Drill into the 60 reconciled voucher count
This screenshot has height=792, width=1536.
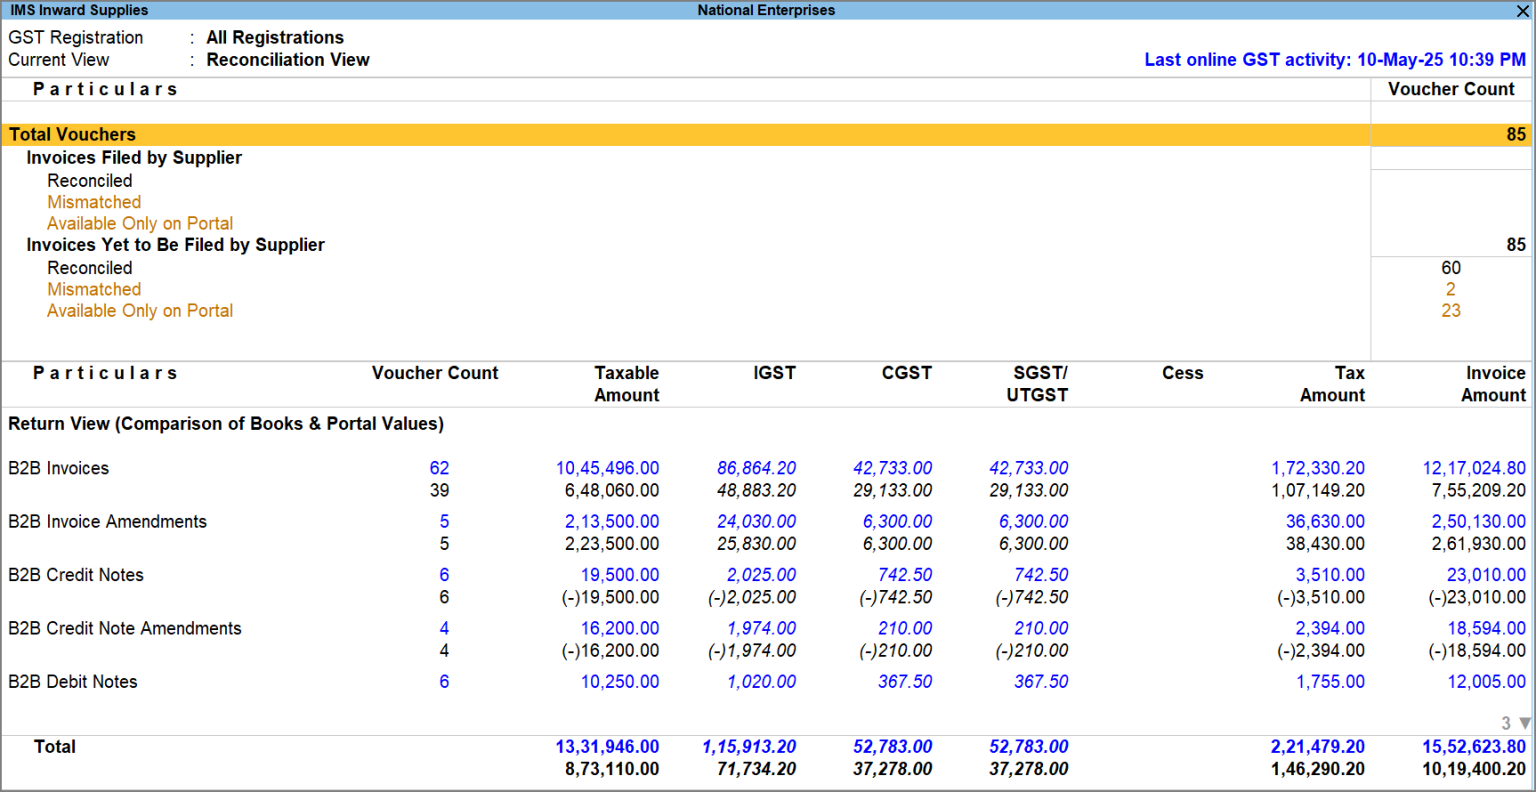pos(1451,267)
